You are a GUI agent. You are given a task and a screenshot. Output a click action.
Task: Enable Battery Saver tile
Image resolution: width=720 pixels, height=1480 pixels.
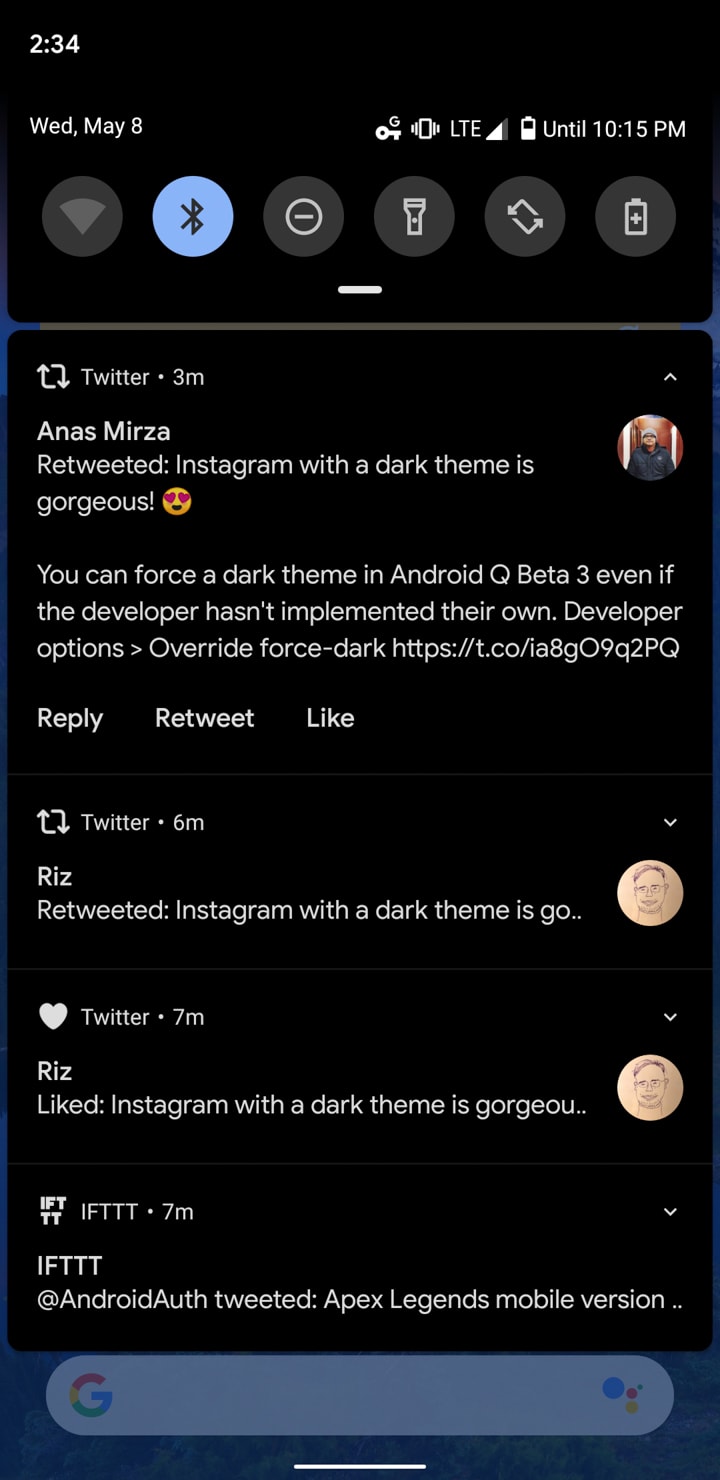[635, 217]
